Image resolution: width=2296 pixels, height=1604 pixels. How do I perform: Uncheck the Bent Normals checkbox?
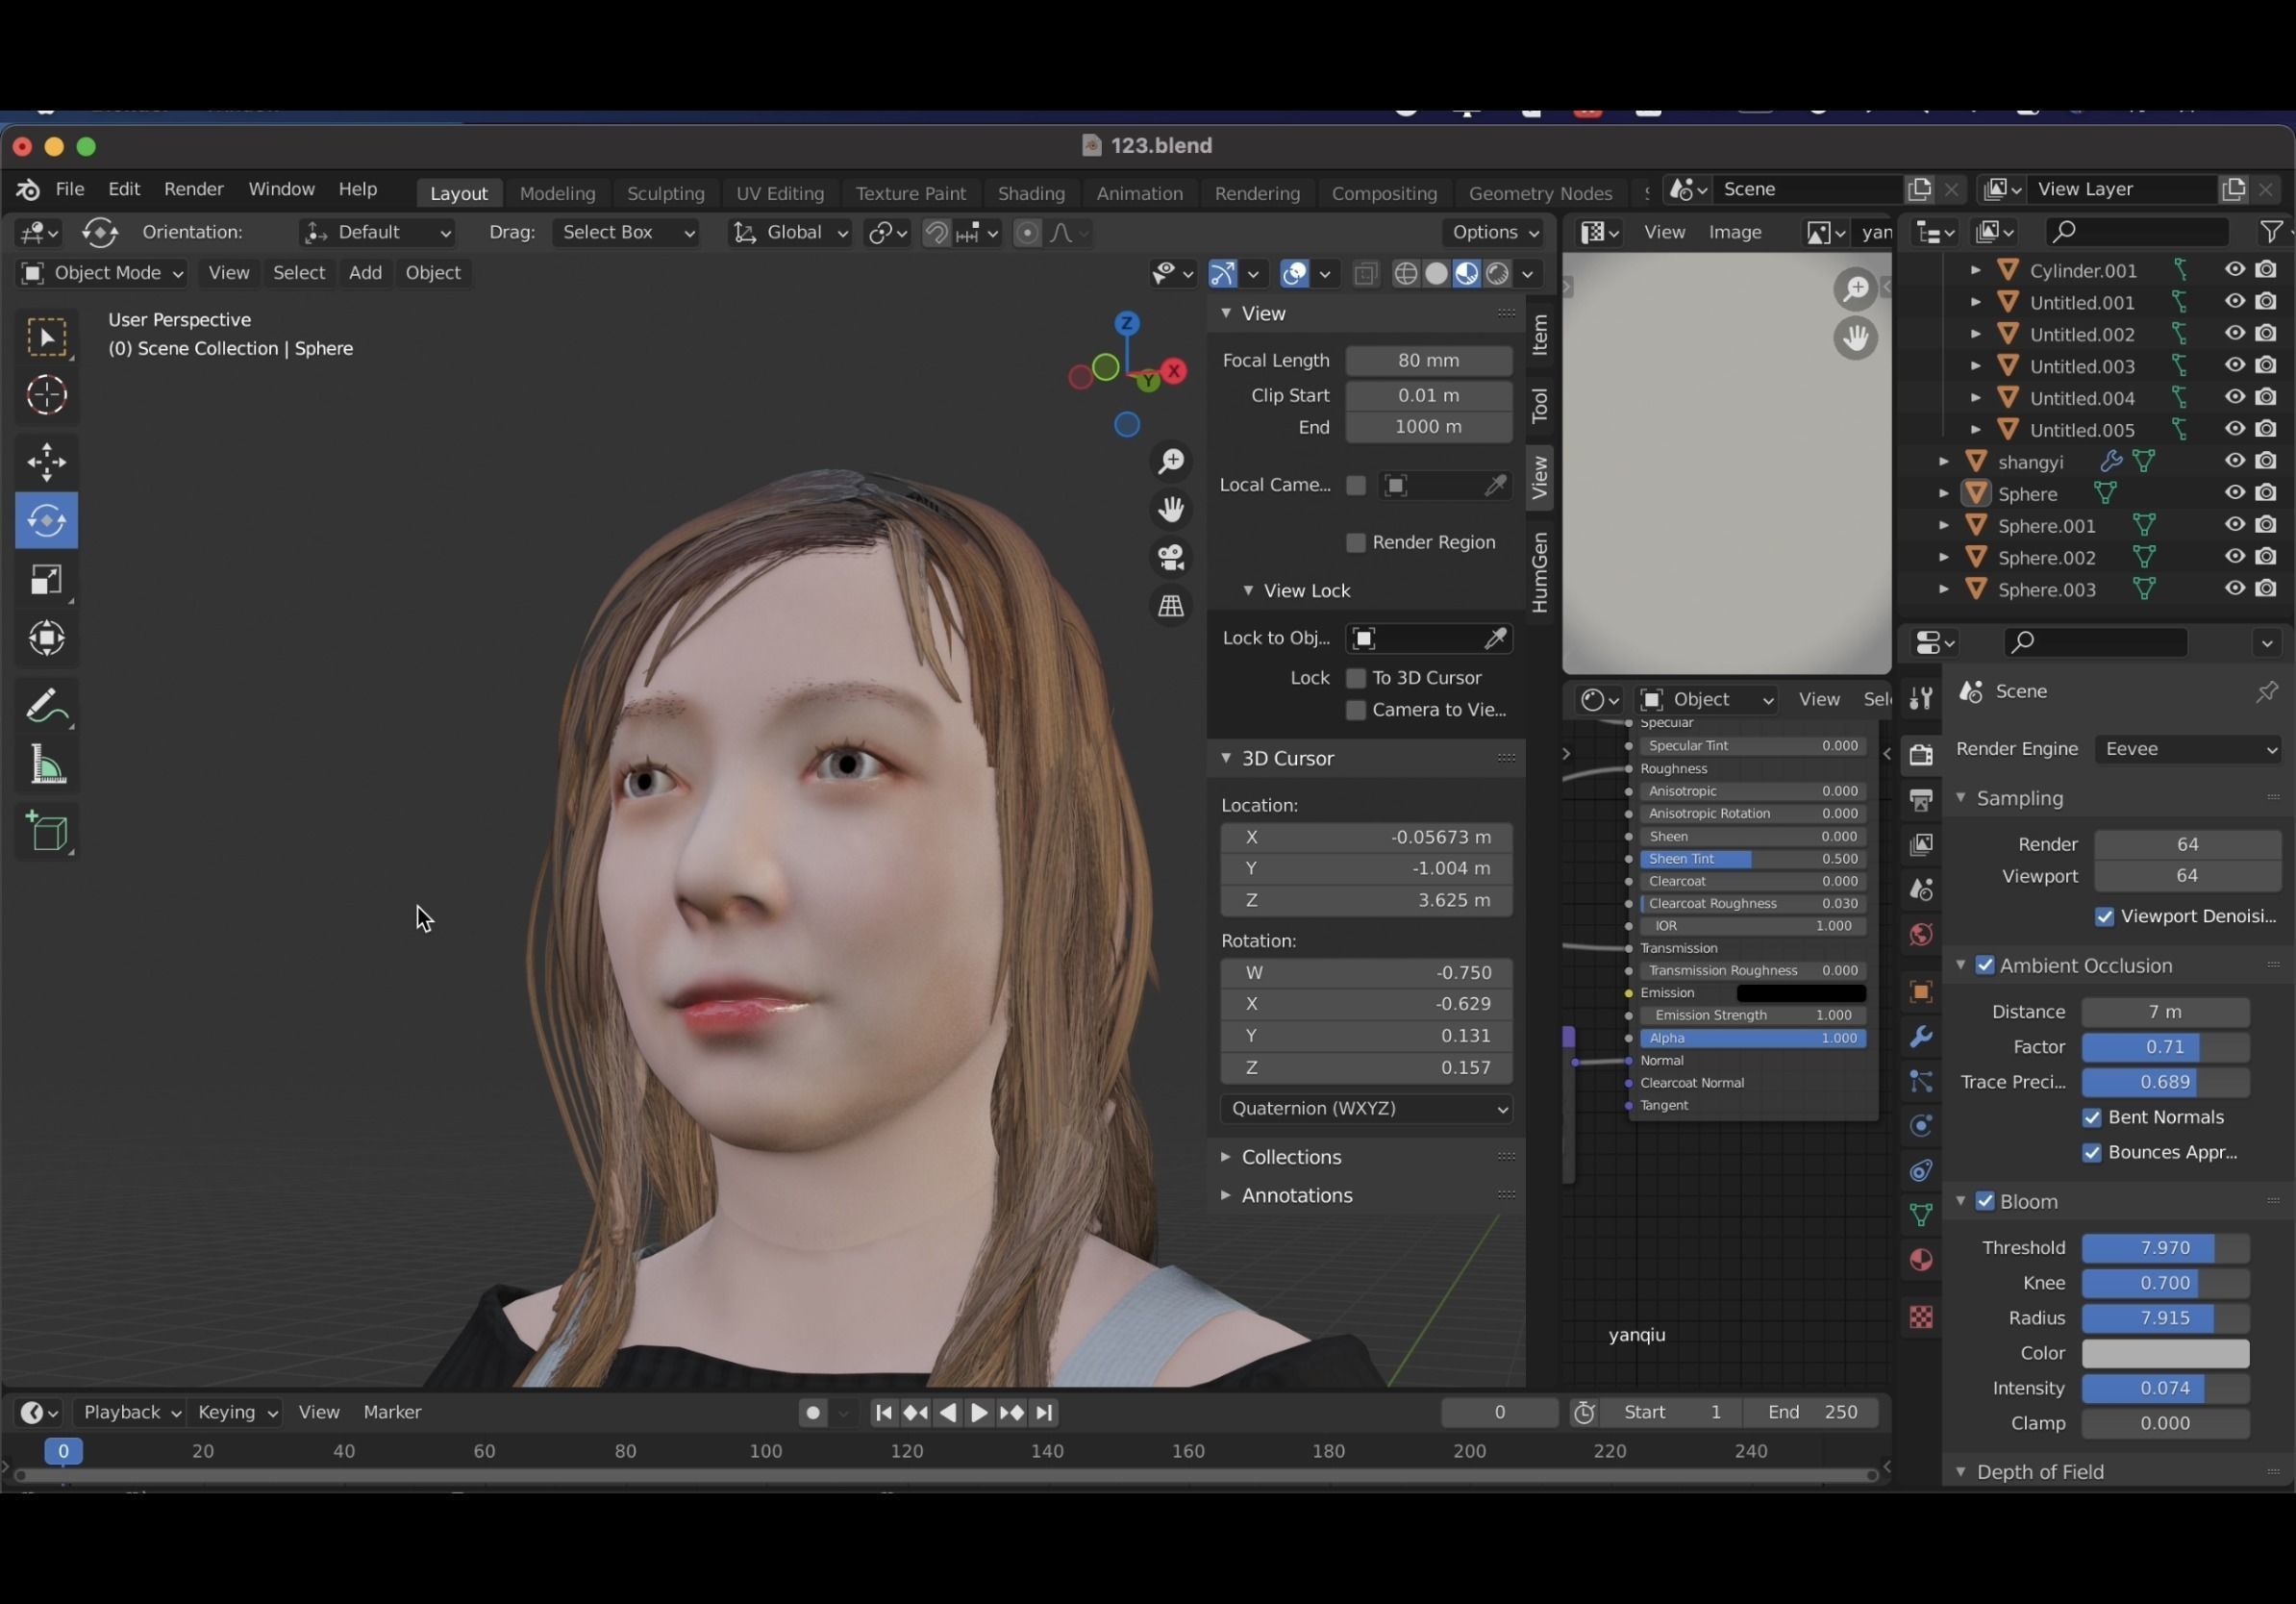2090,1117
